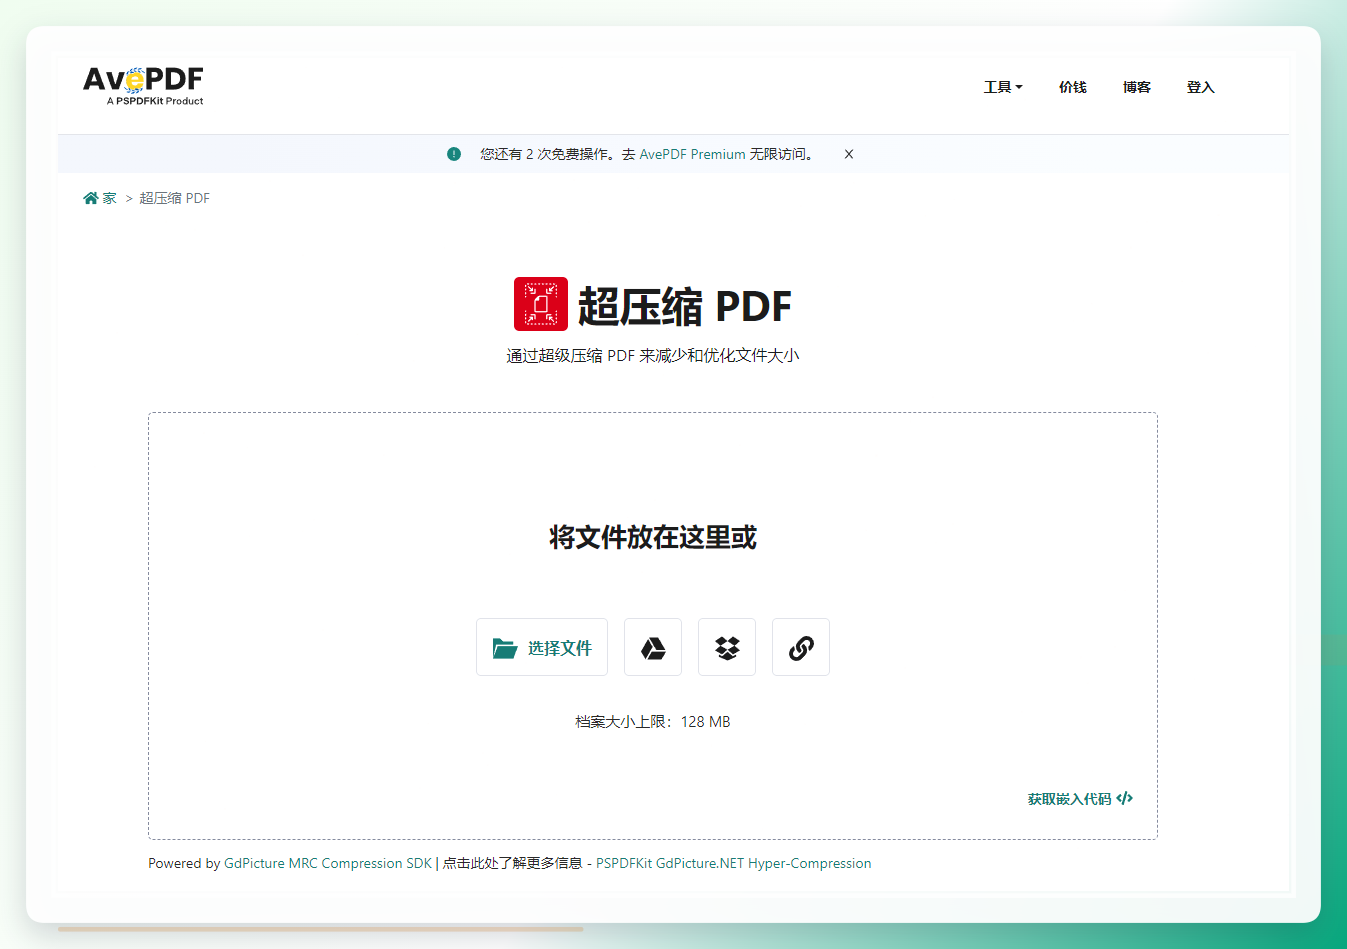Click the green info icon in the notice bar
The height and width of the screenshot is (949, 1347).
(454, 154)
